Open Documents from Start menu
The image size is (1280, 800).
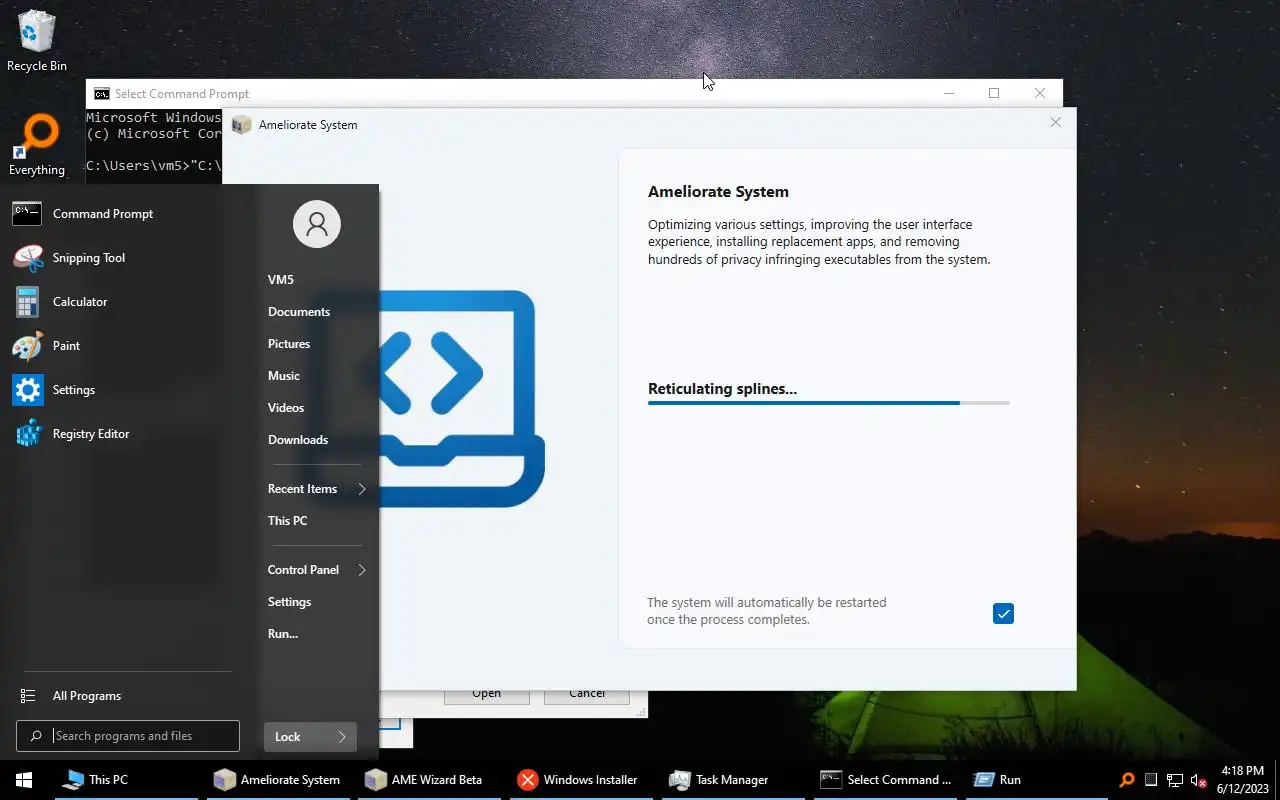[299, 312]
